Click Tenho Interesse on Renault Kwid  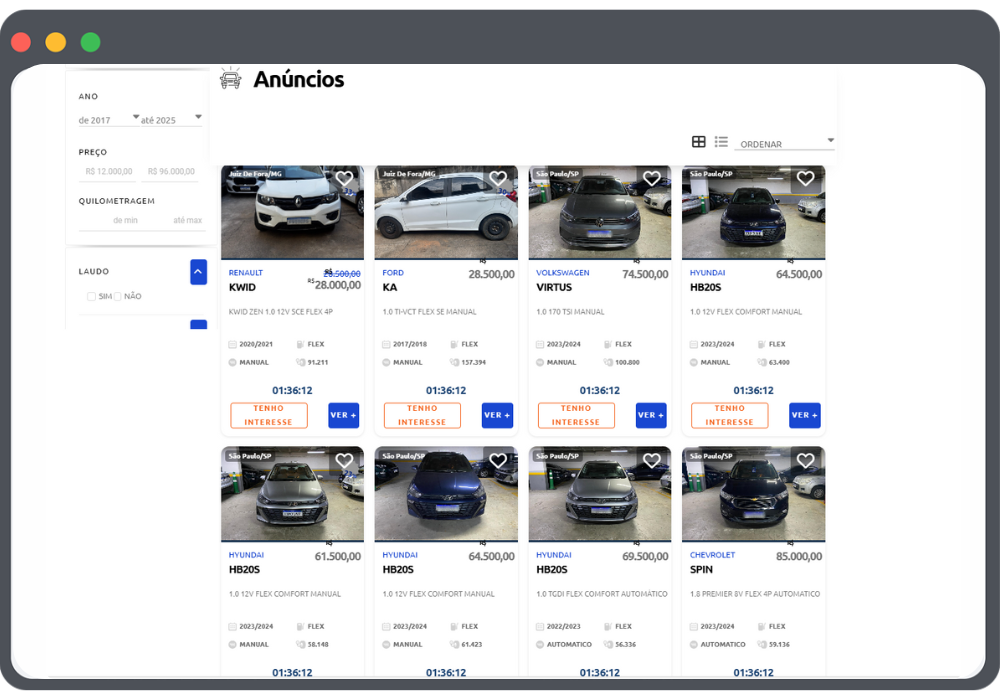tap(269, 415)
